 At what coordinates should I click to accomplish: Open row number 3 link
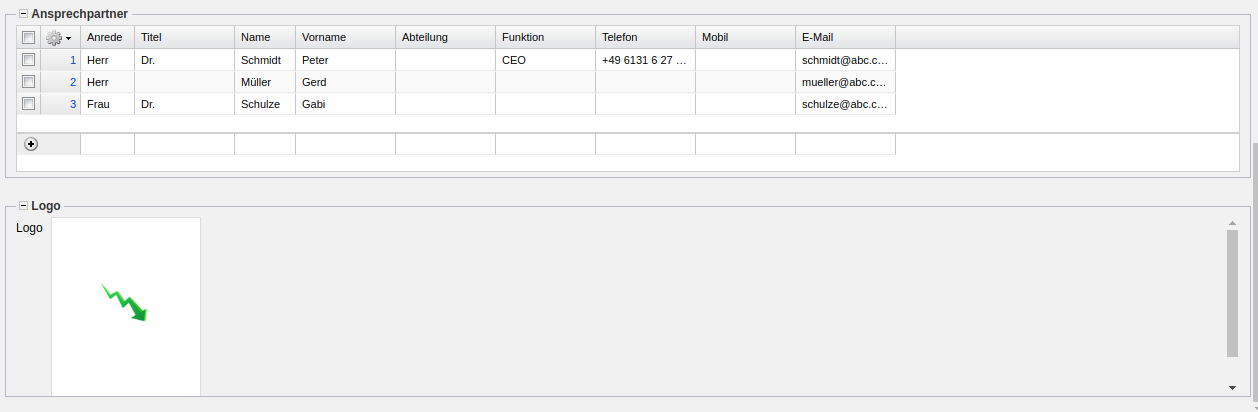72,104
